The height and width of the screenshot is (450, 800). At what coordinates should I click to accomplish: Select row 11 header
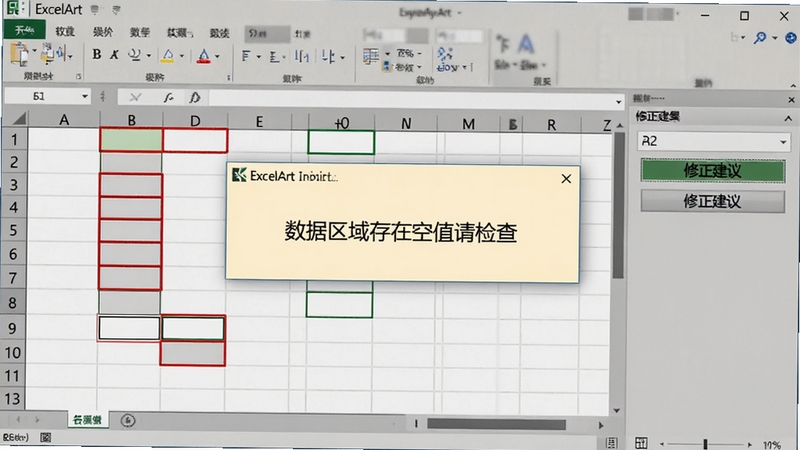(12, 376)
